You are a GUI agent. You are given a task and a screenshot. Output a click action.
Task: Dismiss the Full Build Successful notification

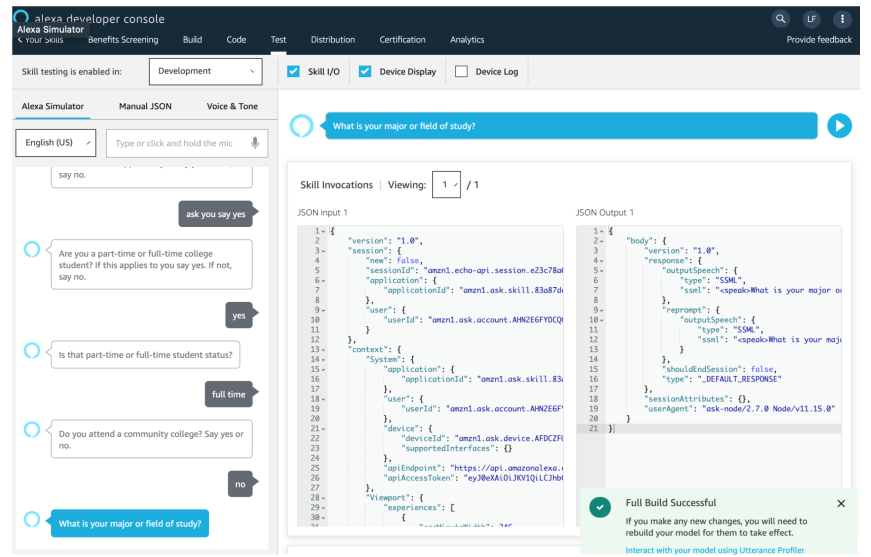click(x=841, y=504)
